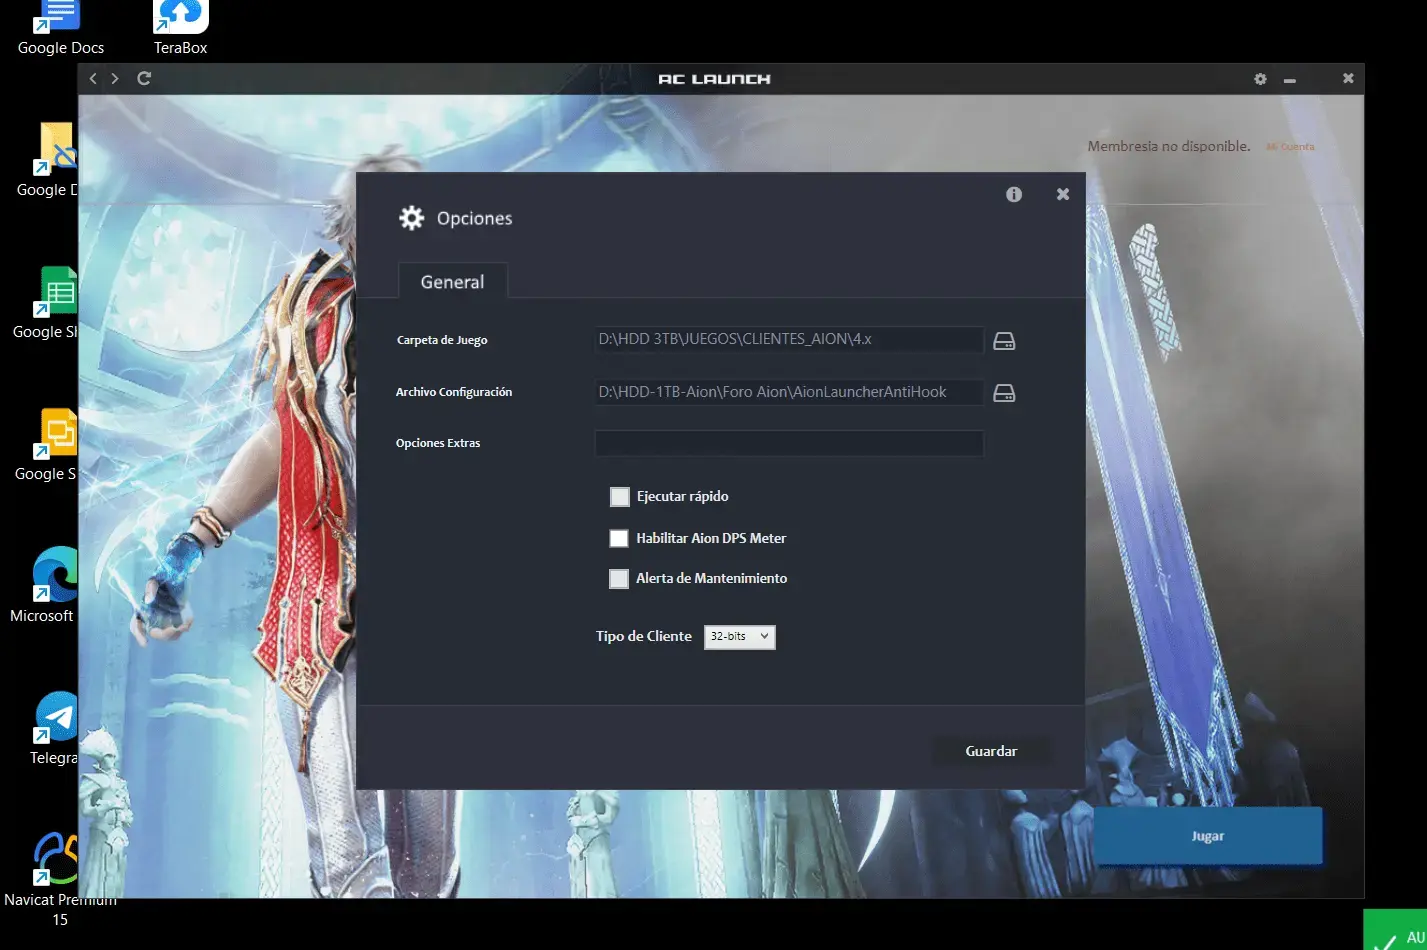Click the 'Ejecutar rápido' label text
Image resolution: width=1427 pixels, height=950 pixels.
tap(683, 496)
